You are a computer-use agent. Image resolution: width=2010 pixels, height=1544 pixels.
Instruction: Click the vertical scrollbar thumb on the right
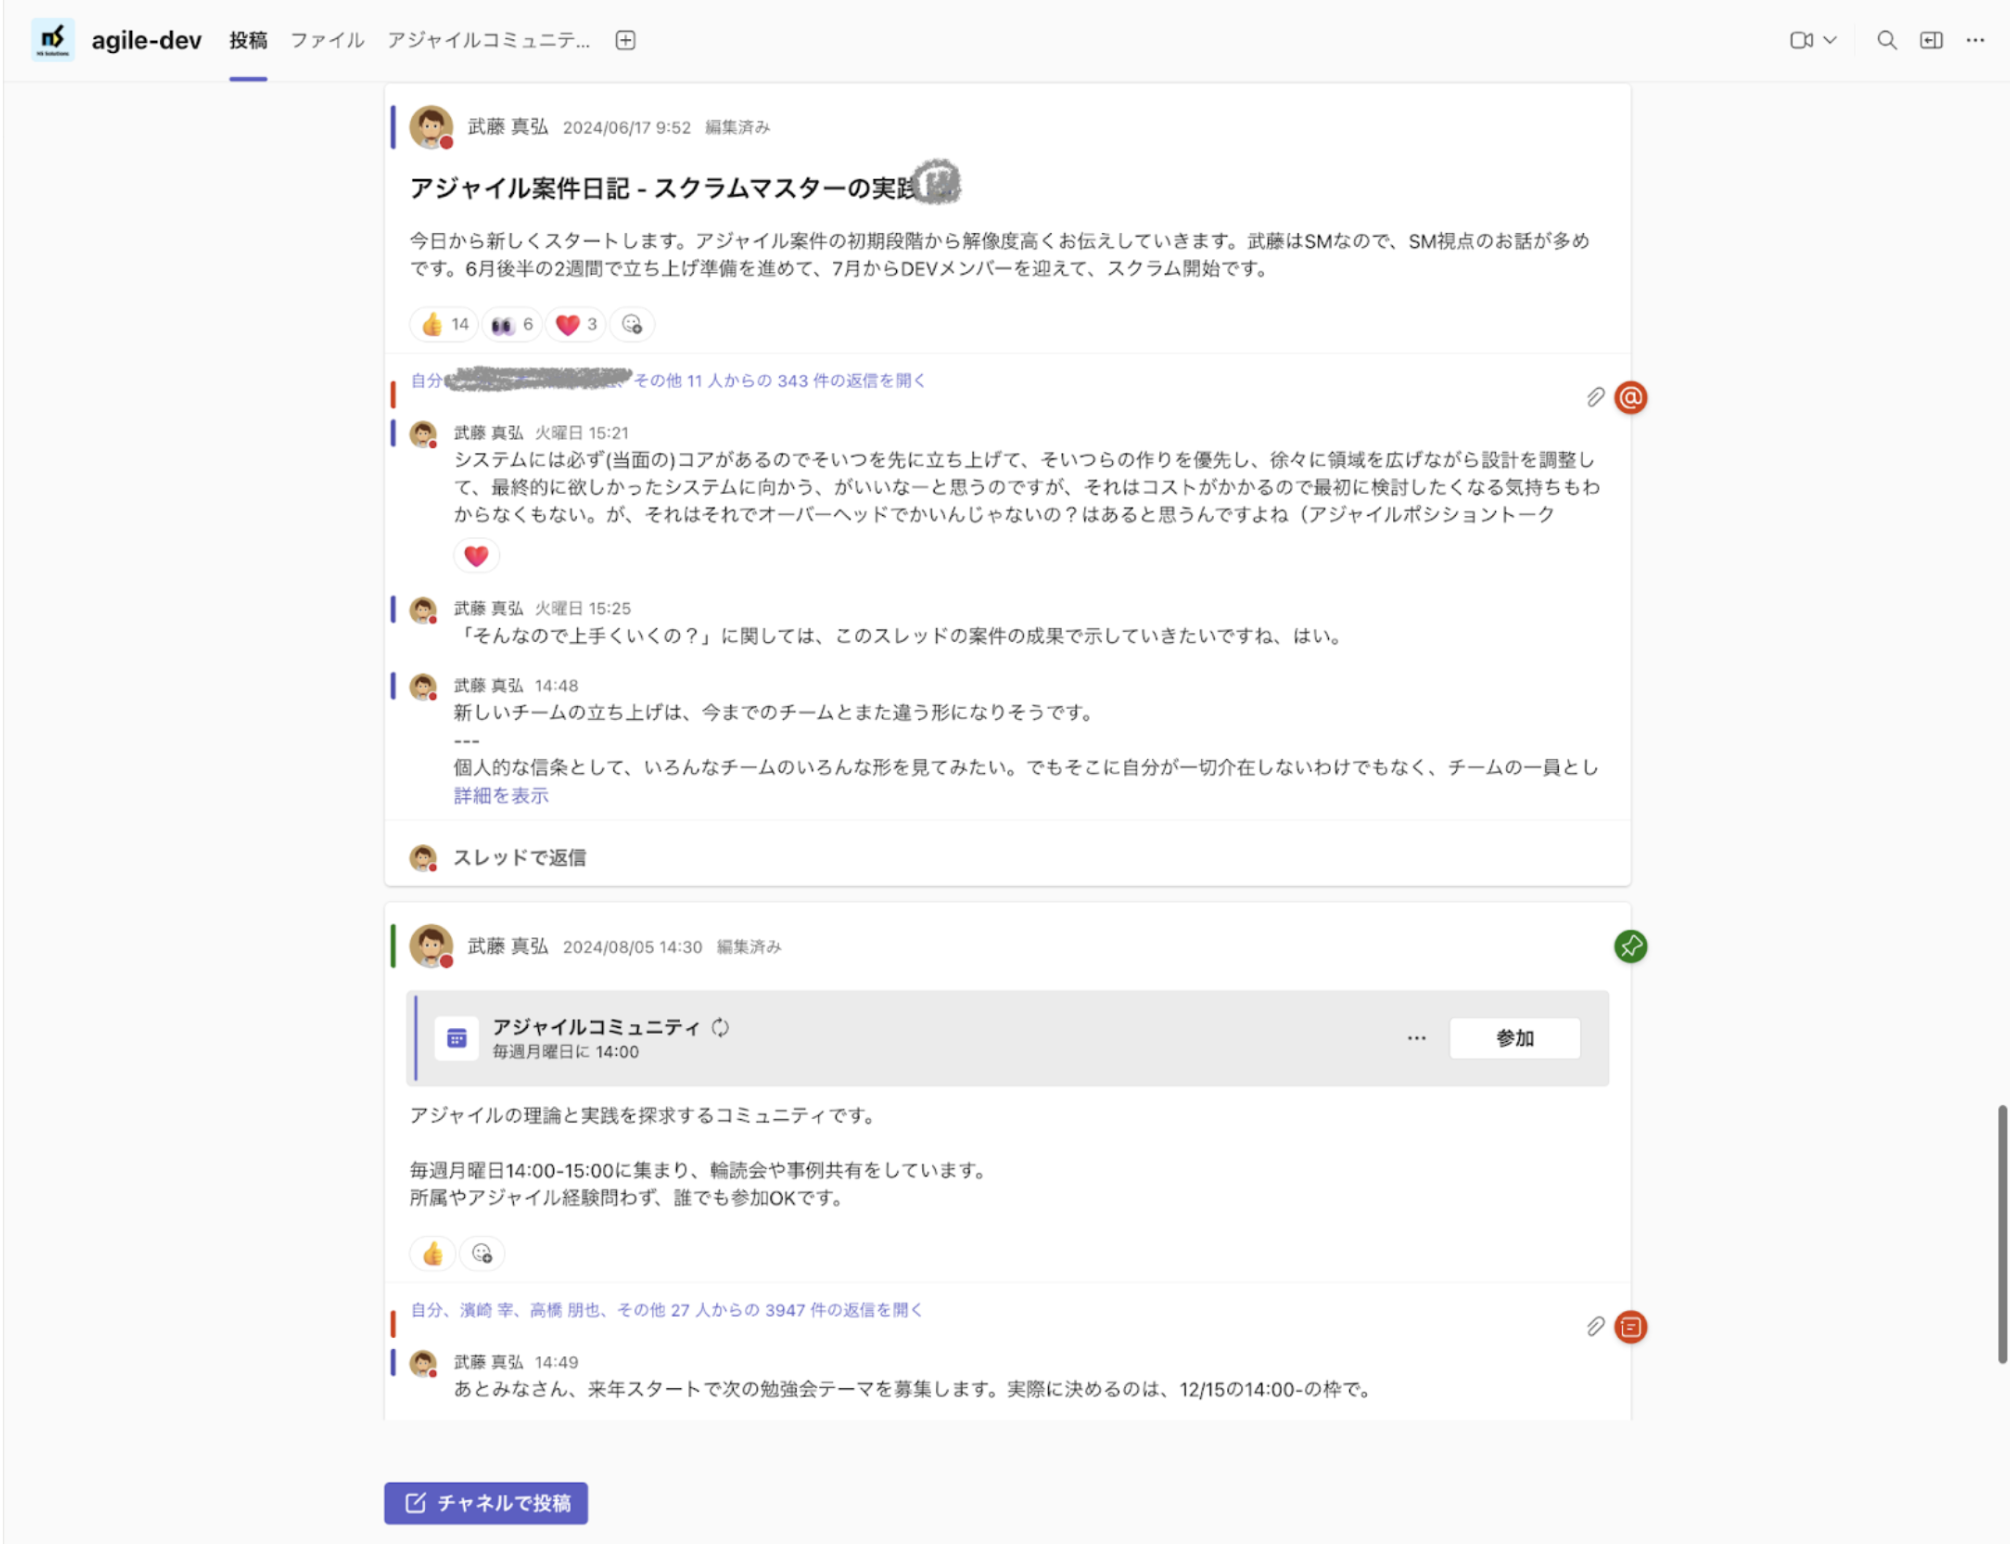[x=2001, y=1232]
